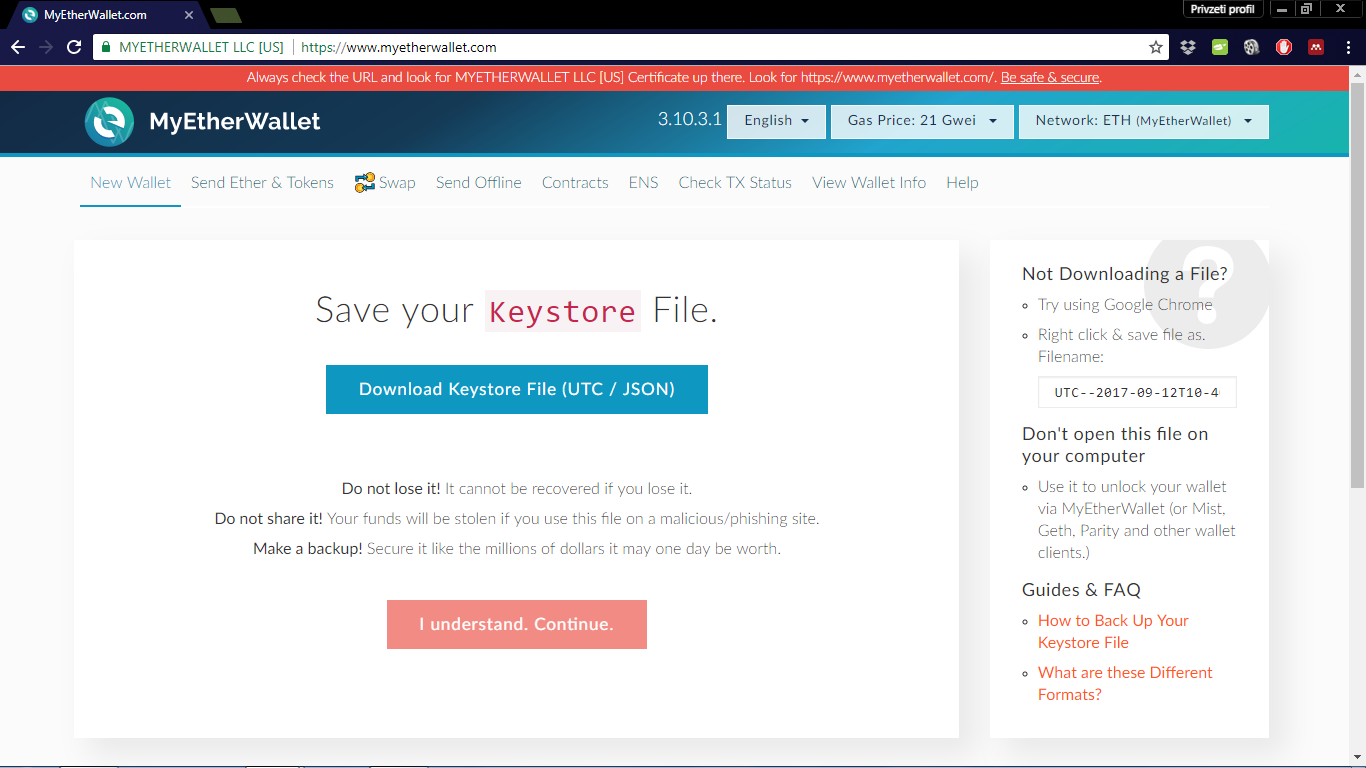Click the Not Downloading a File? heading
1366x768 pixels.
(x=1125, y=274)
